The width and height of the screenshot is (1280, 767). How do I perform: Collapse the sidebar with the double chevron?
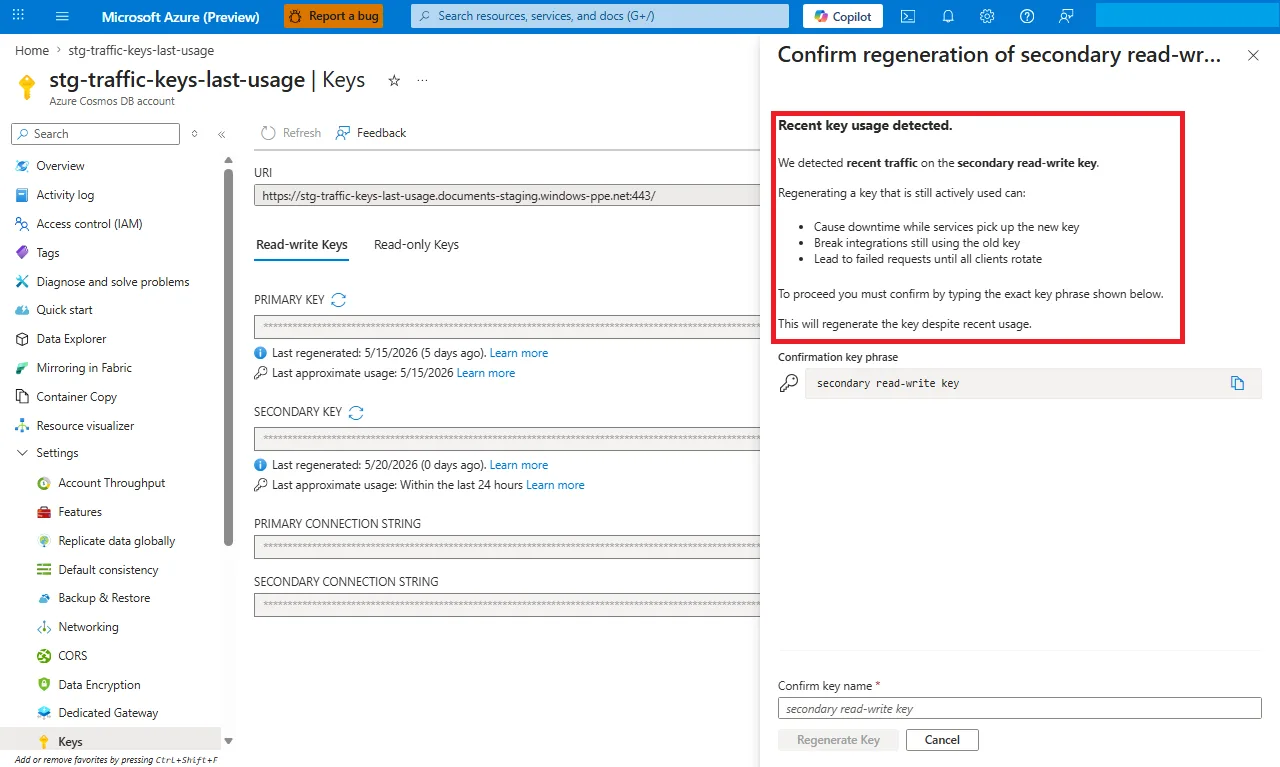221,134
